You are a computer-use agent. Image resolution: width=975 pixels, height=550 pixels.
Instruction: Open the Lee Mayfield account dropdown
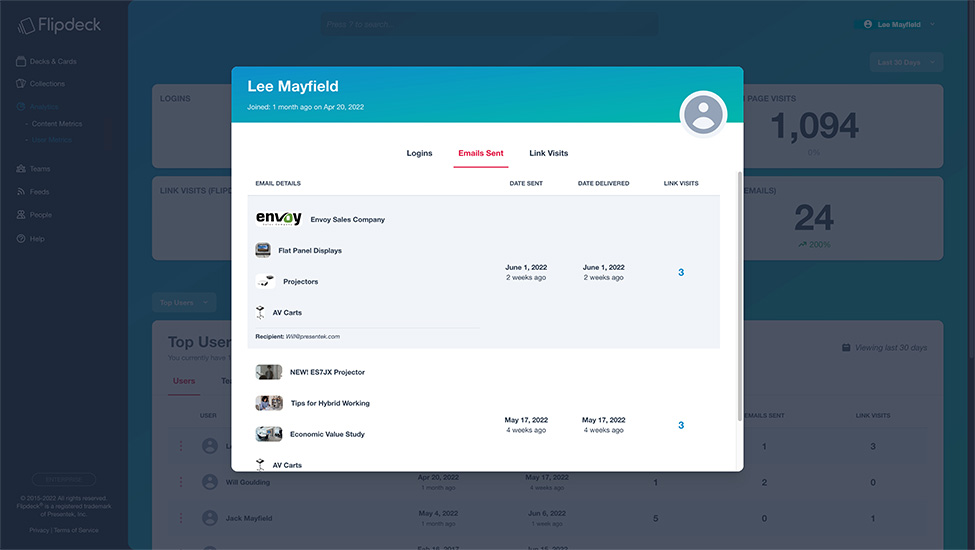pyautogui.click(x=899, y=24)
